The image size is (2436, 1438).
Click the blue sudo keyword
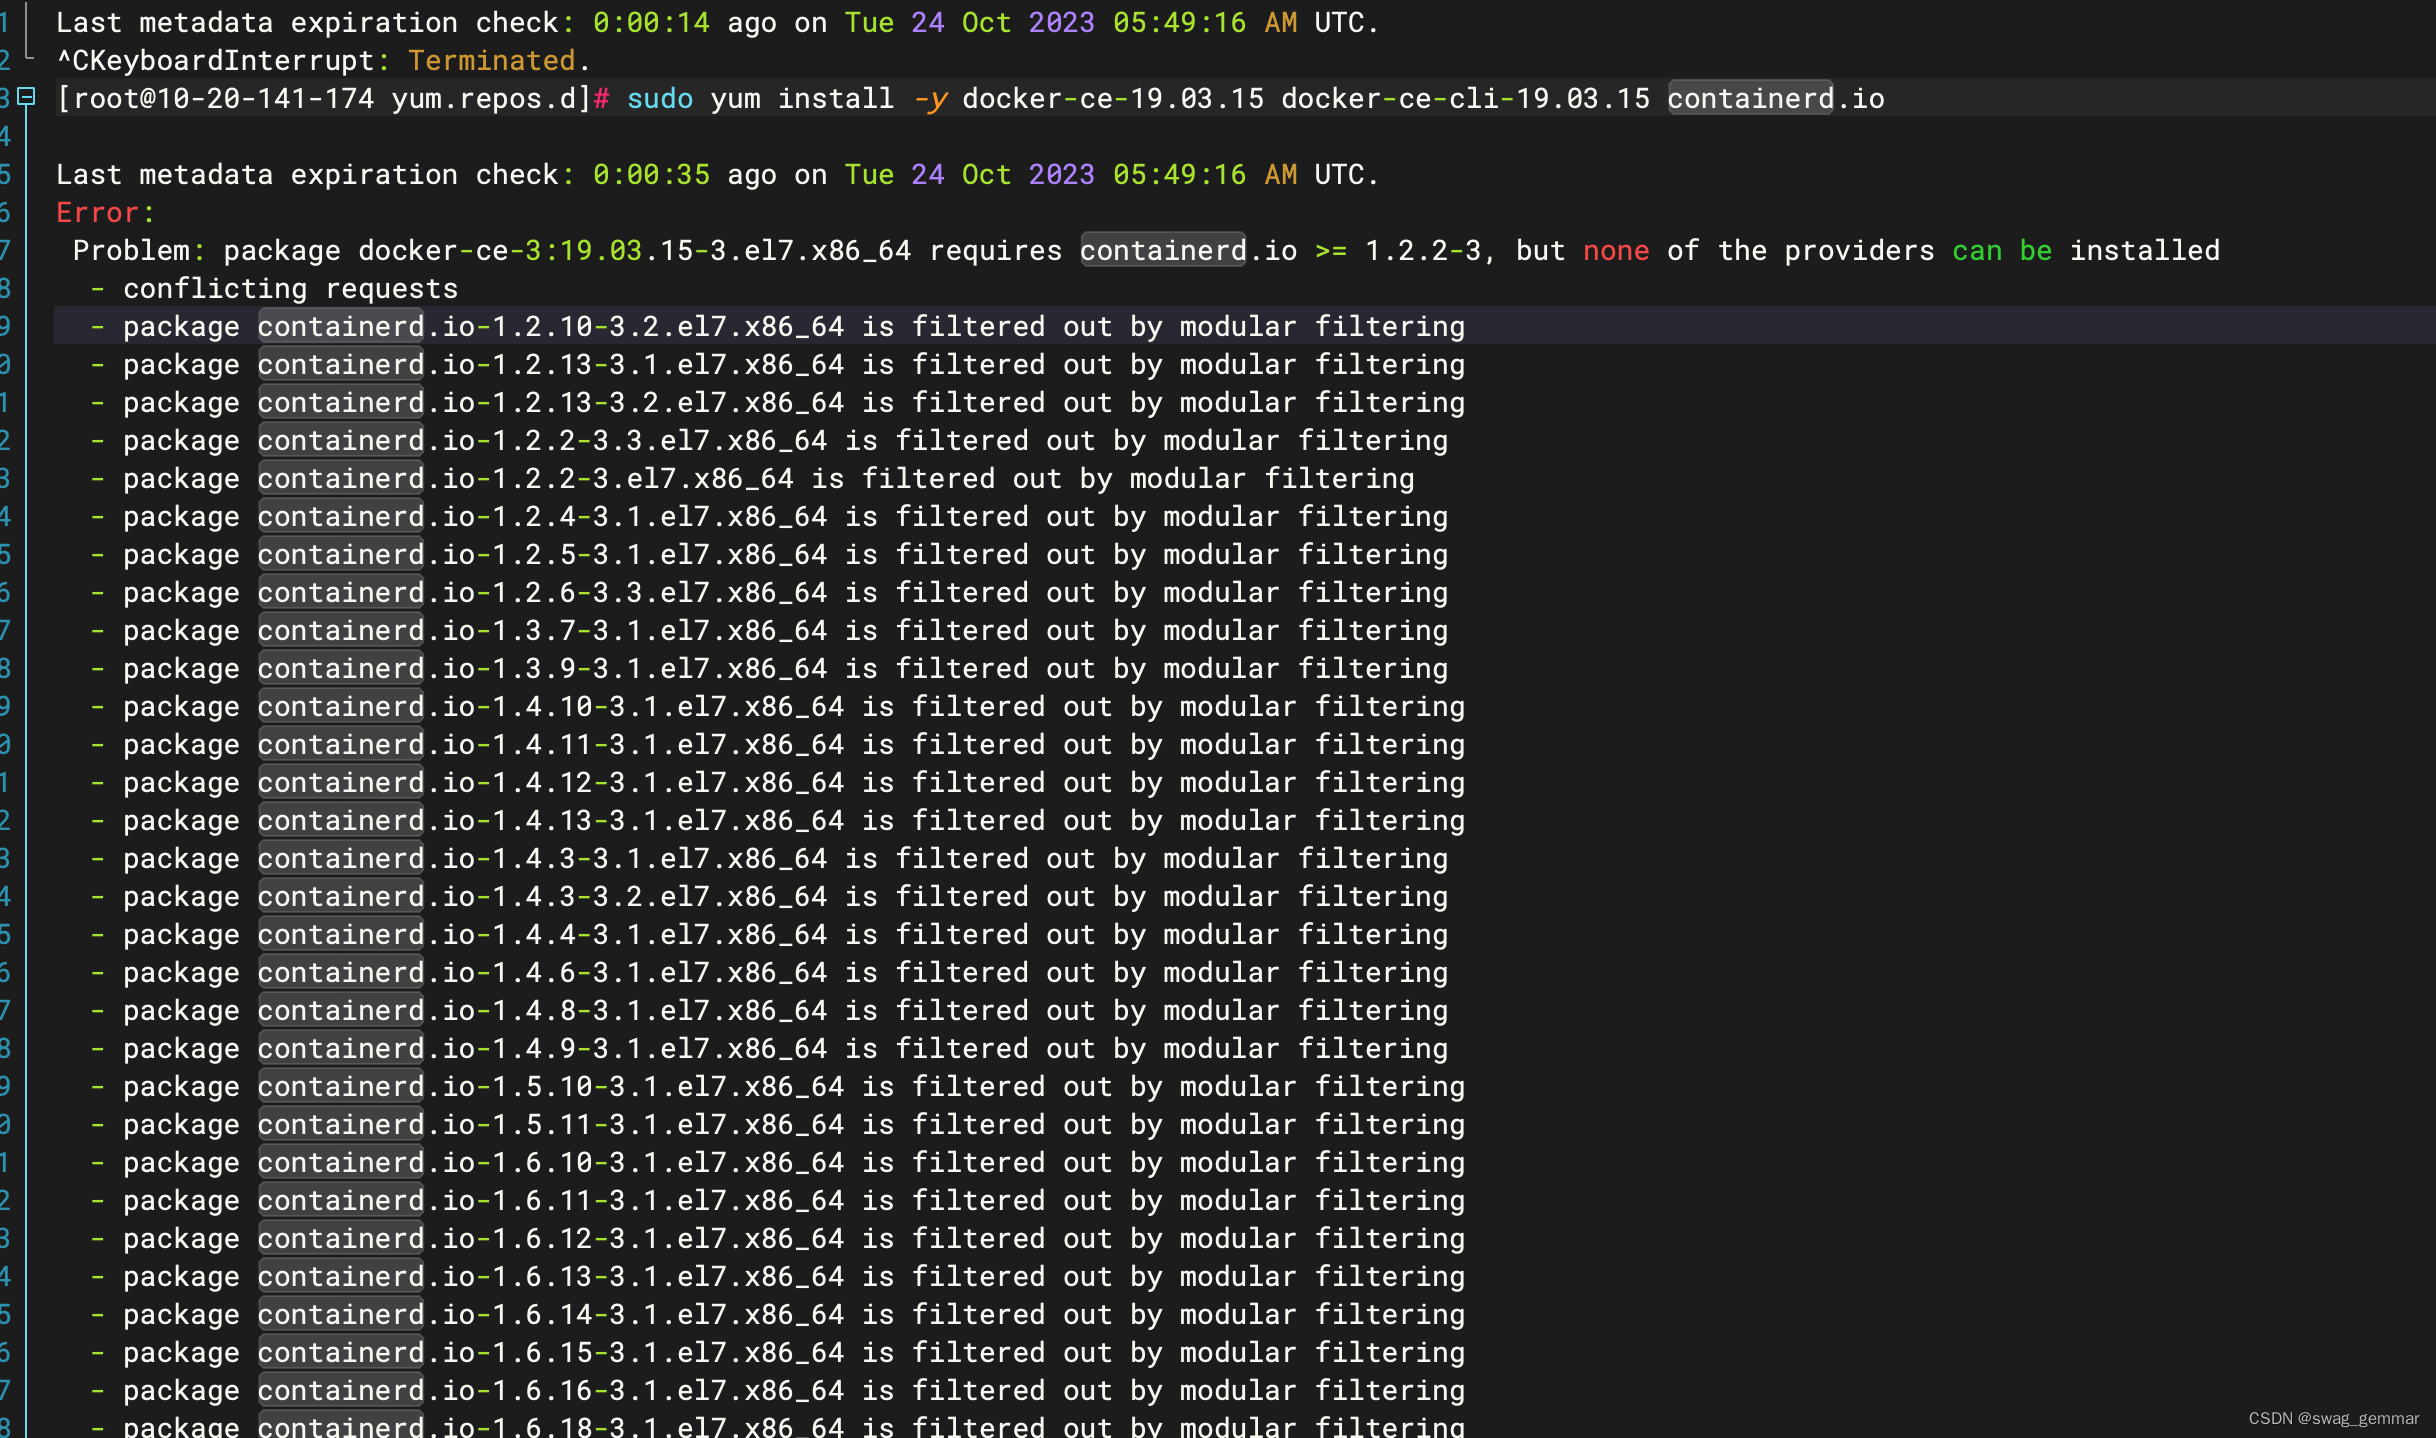pyautogui.click(x=659, y=98)
